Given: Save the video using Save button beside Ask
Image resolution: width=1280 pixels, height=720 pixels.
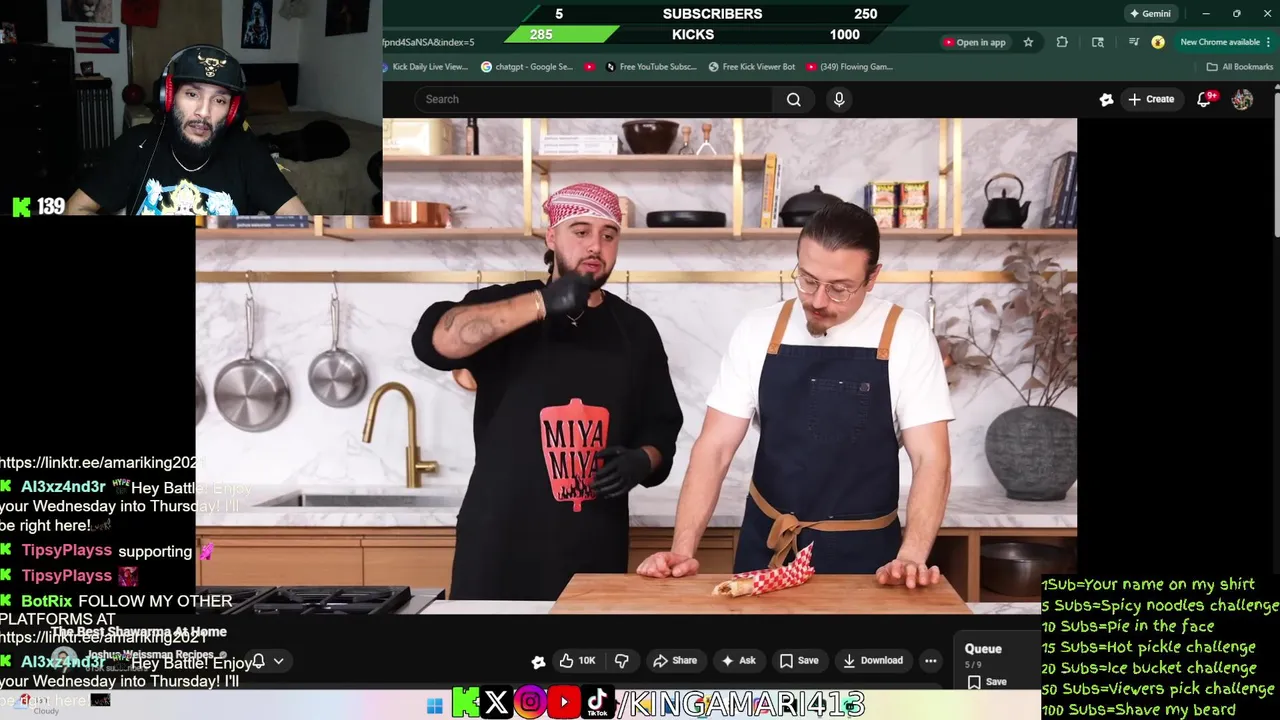Looking at the screenshot, I should 799,660.
